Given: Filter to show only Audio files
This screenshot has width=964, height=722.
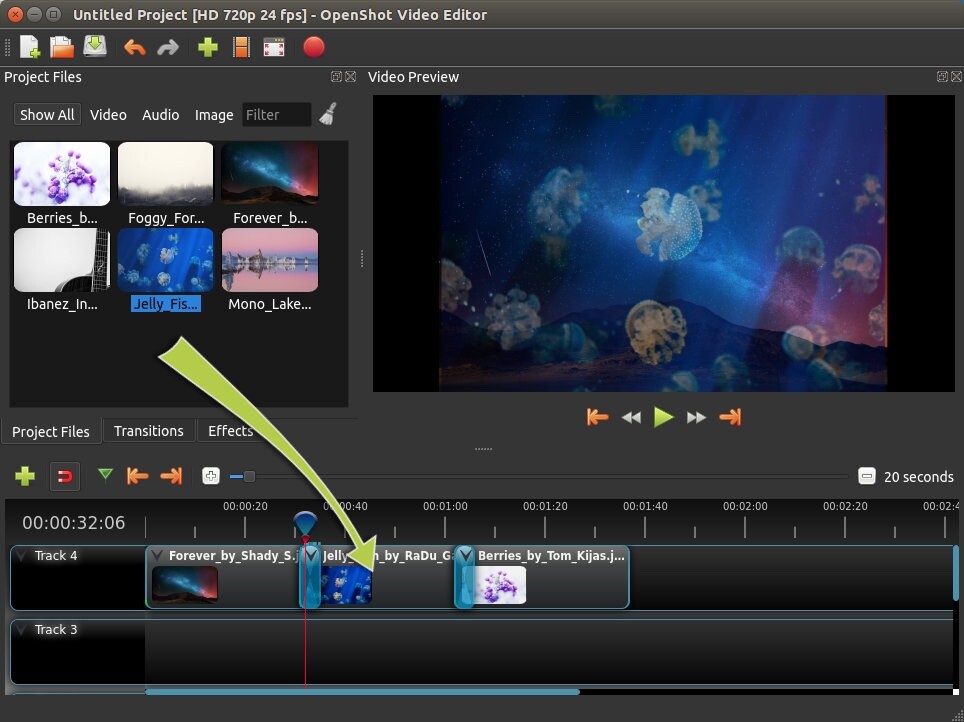Looking at the screenshot, I should pos(160,115).
